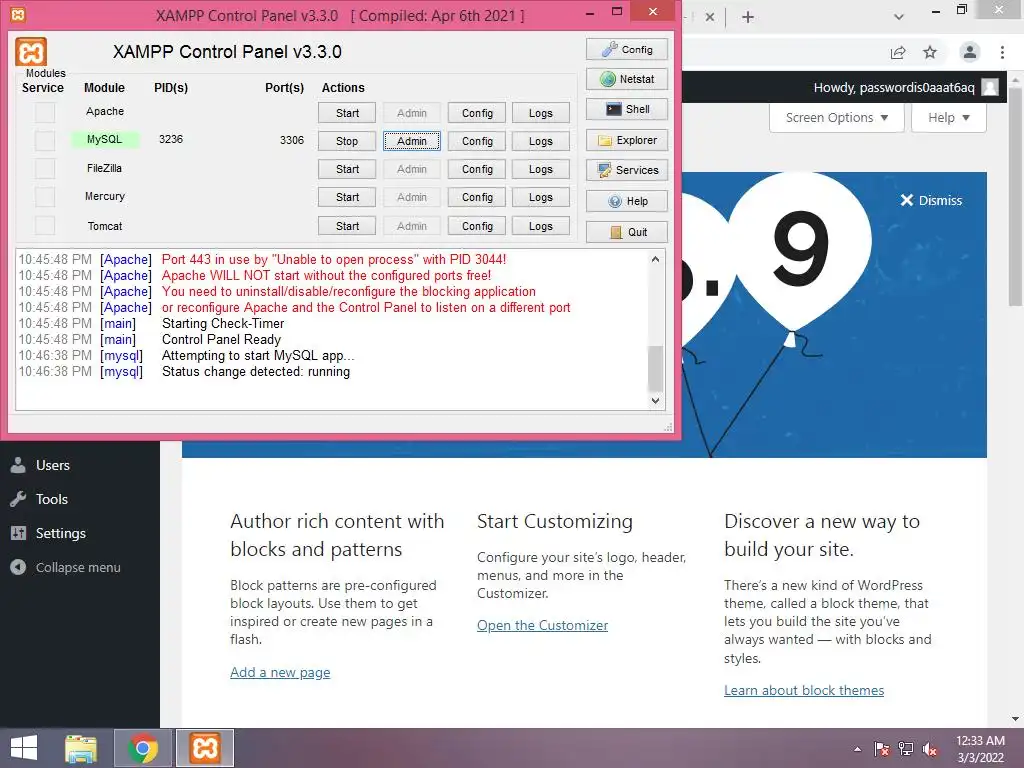1024x768 pixels.
Task: Toggle the Tomcat service checkbox
Action: point(45,225)
